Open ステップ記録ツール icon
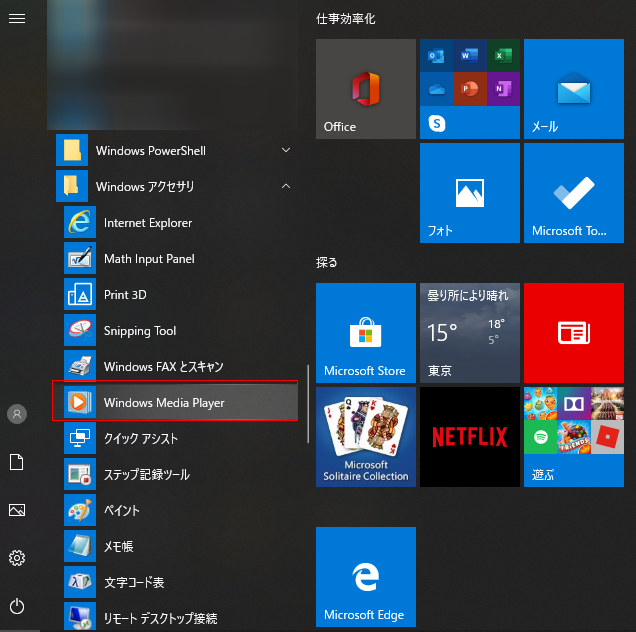 click(x=80, y=474)
